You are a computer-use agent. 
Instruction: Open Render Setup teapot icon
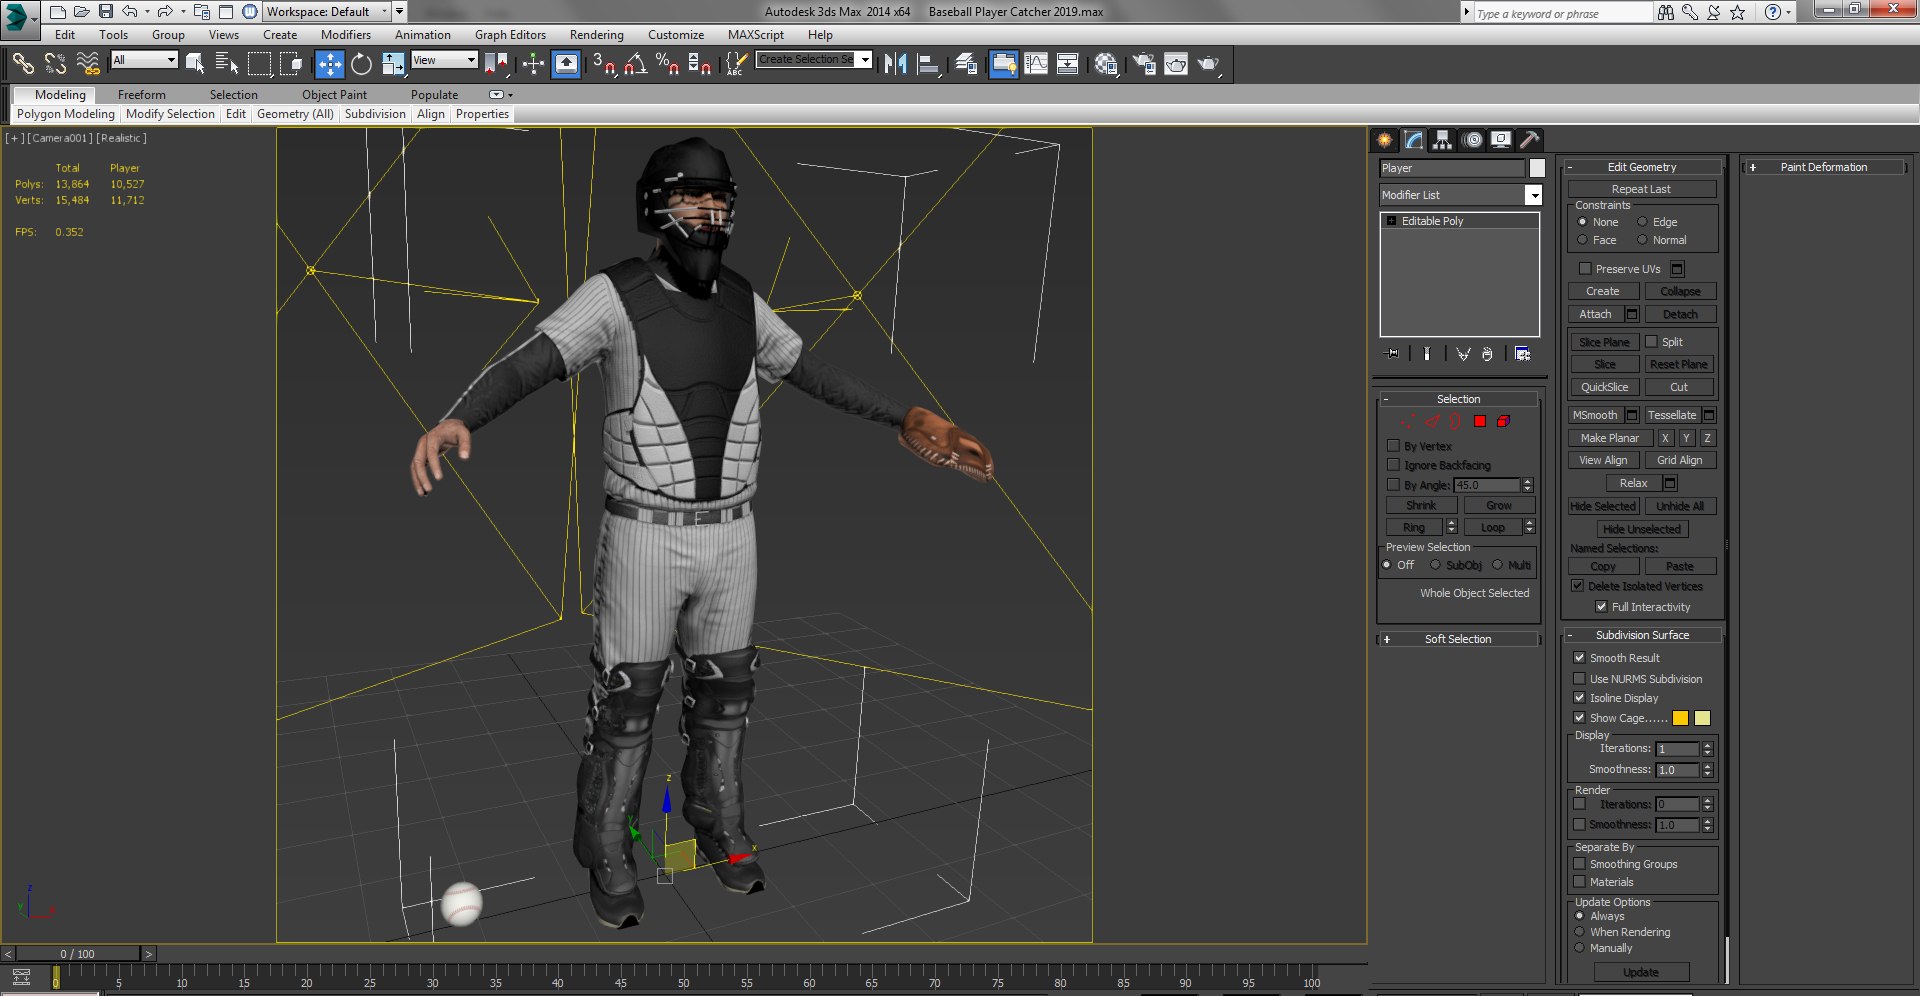pyautogui.click(x=1143, y=64)
